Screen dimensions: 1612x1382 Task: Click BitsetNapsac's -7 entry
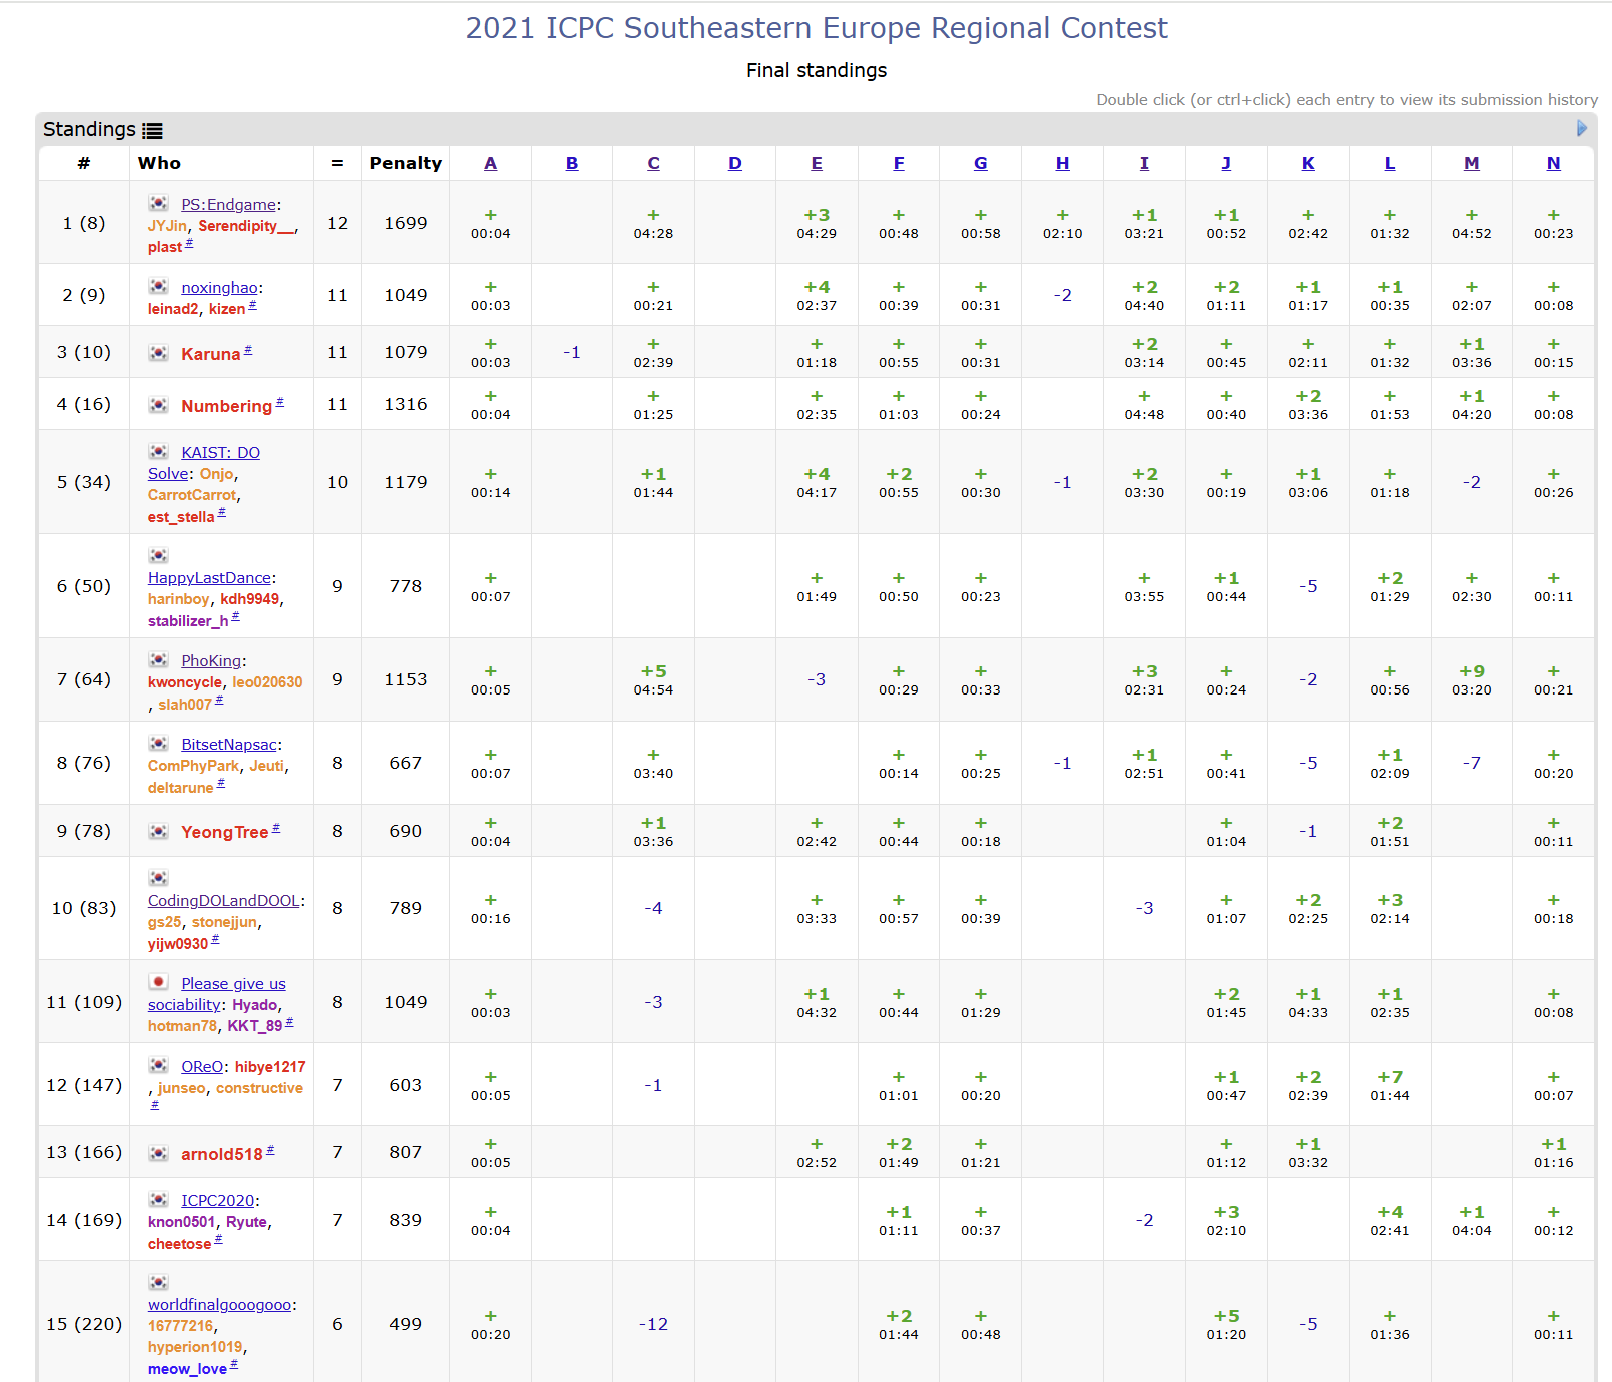pos(1472,763)
